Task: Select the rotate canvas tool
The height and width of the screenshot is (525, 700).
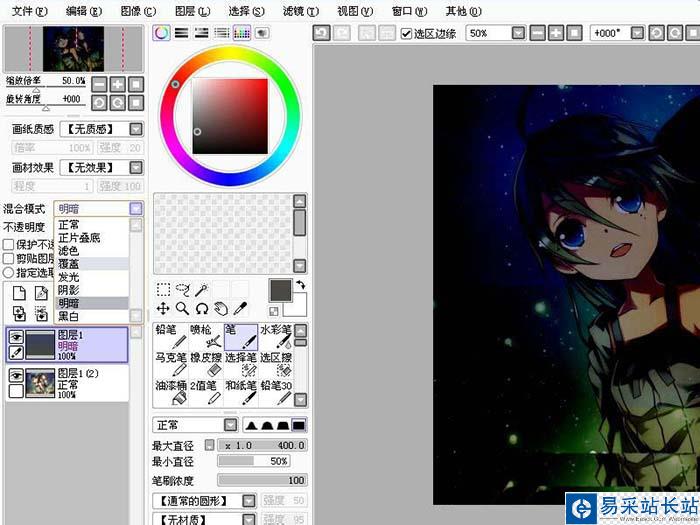Action: coord(202,308)
